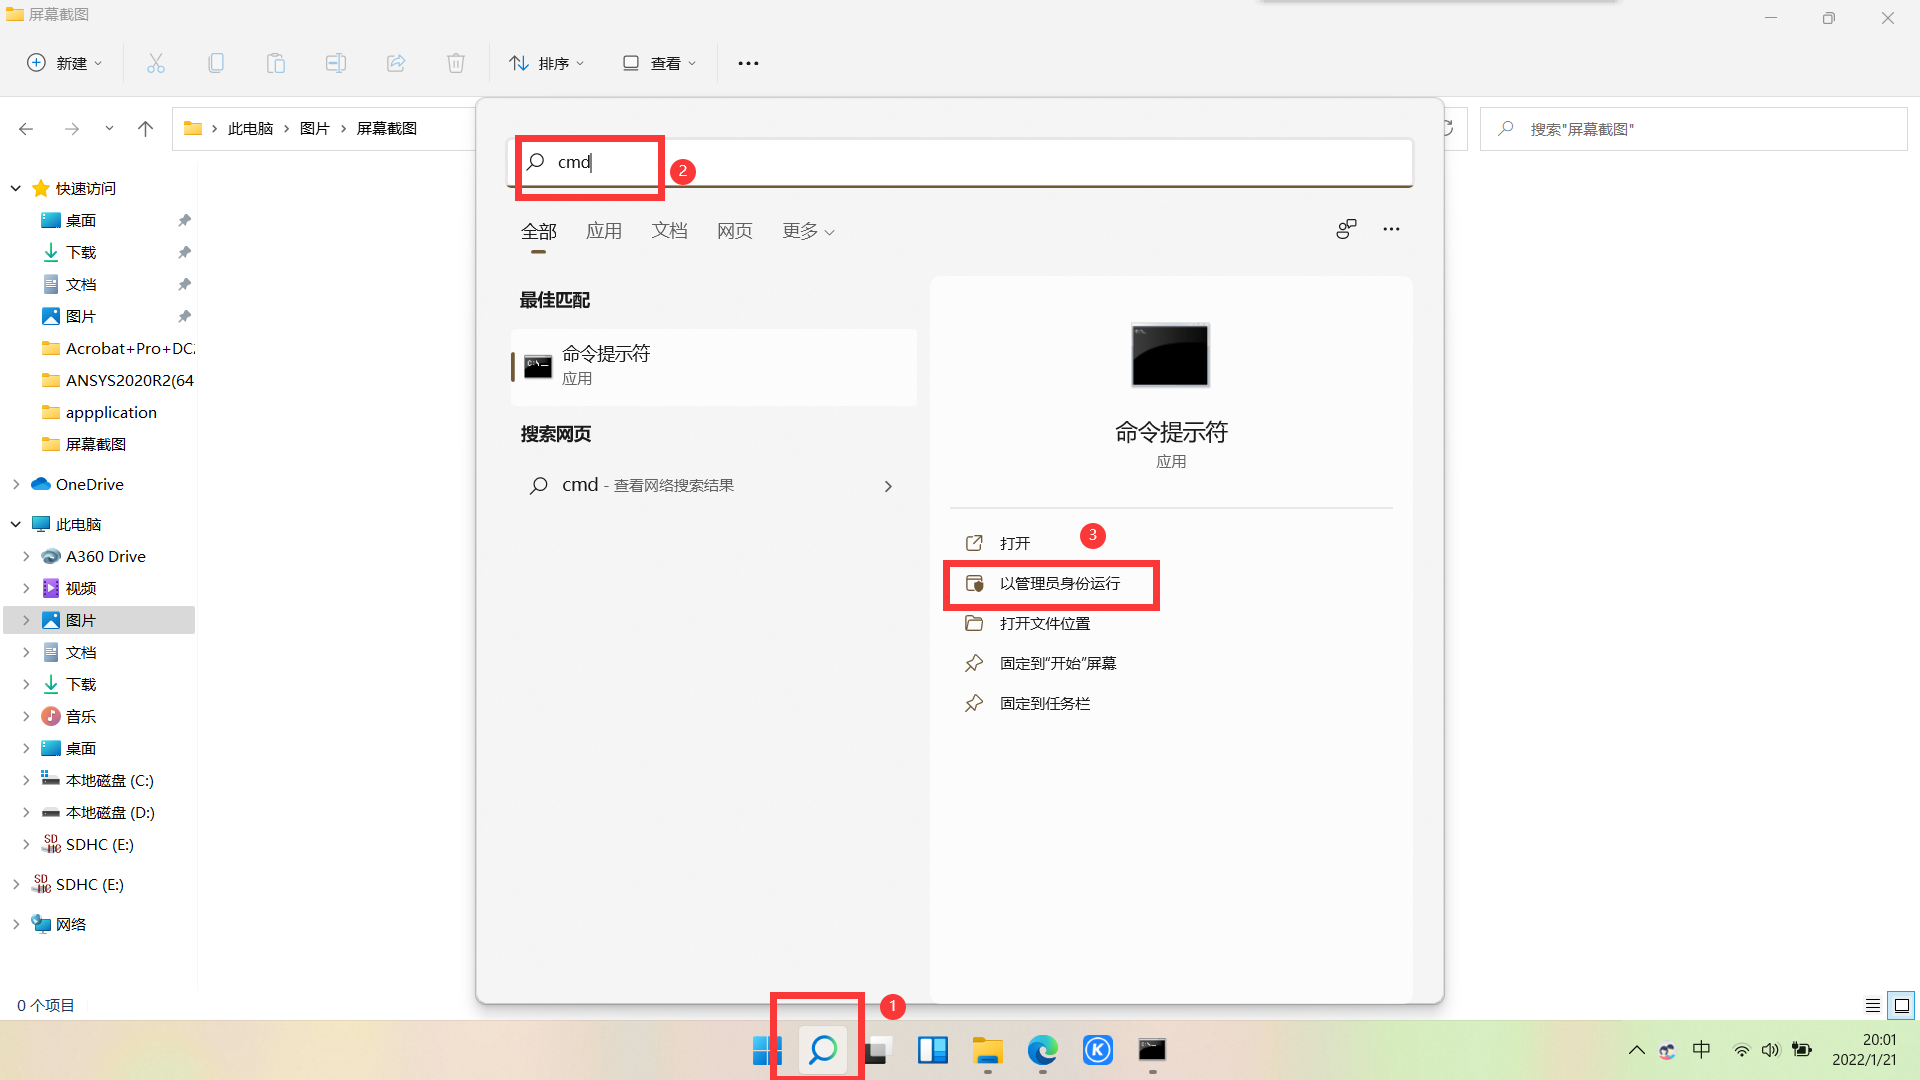Toggle the large-icons view button in status bar
The height and width of the screenshot is (1080, 1920).
click(x=1902, y=1005)
